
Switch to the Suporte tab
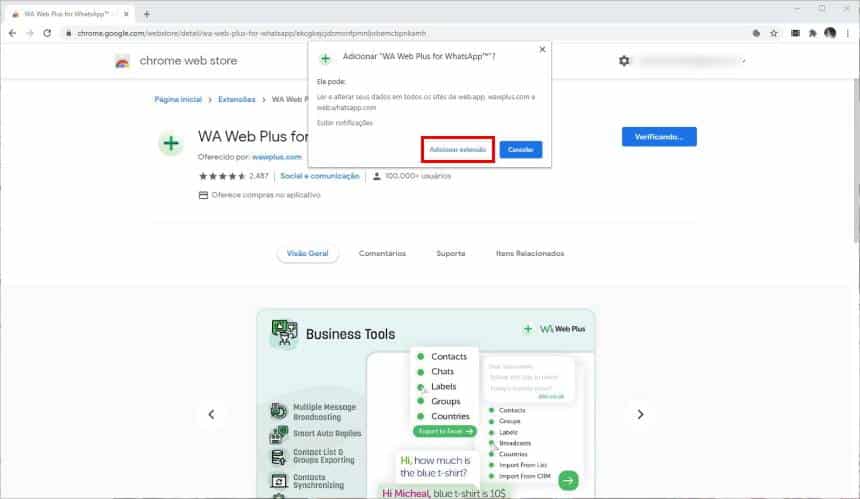click(x=451, y=253)
